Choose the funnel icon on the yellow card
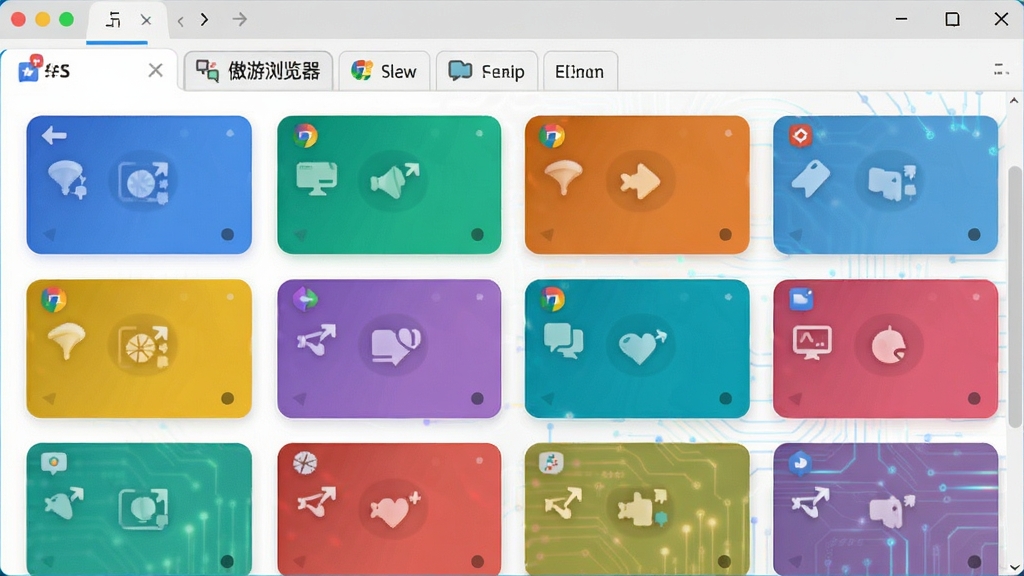Viewport: 1024px width, 576px height. tap(66, 341)
